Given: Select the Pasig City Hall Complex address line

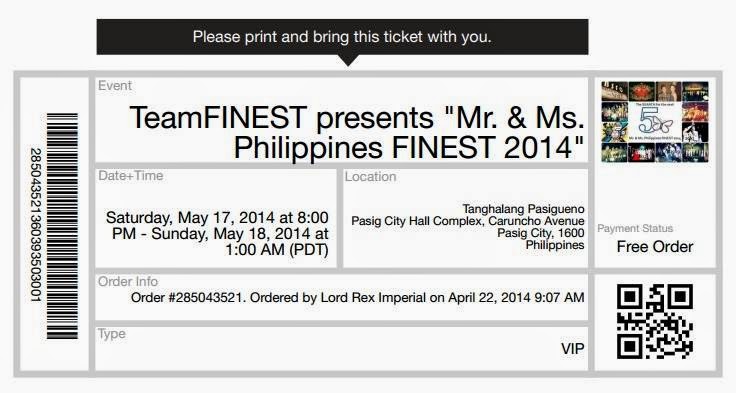Looking at the screenshot, I should click(468, 221).
